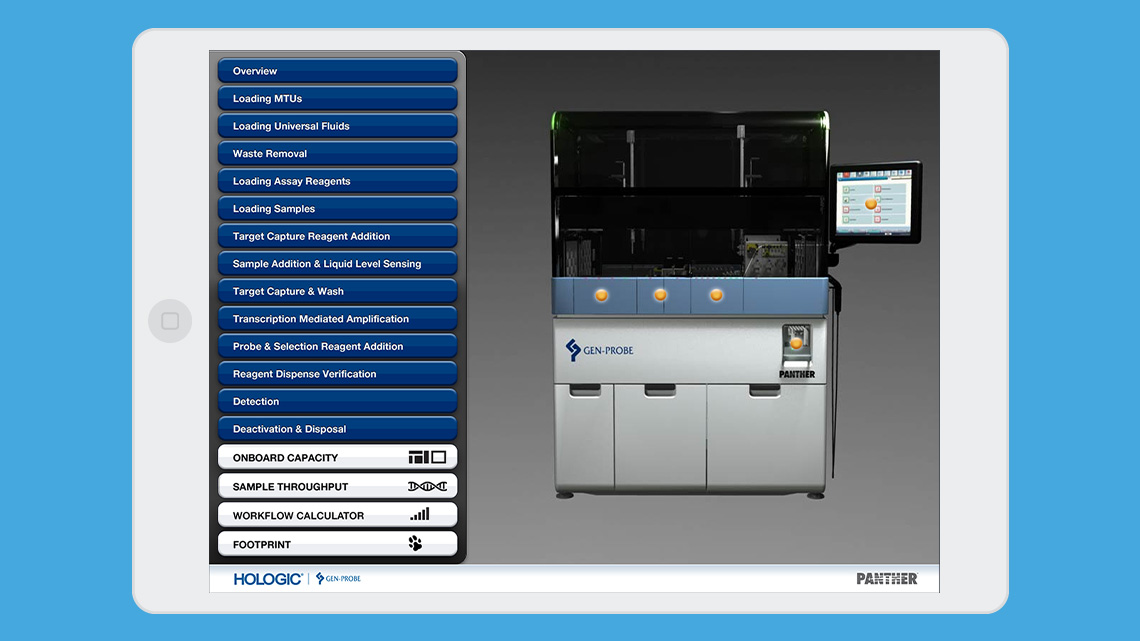
Task: Select Loading MTUs
Action: coord(337,98)
